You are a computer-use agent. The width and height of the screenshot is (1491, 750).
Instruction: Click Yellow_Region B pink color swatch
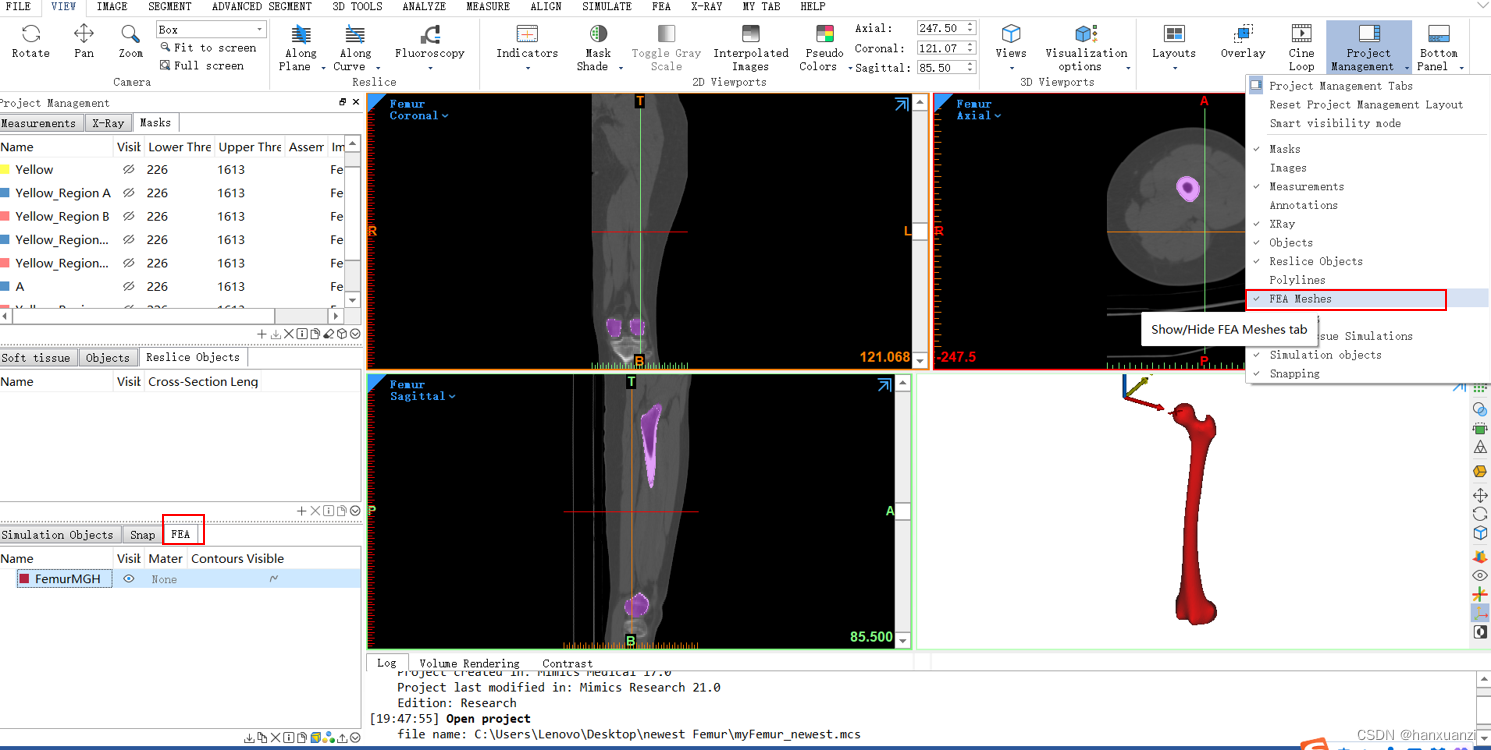pos(5,216)
